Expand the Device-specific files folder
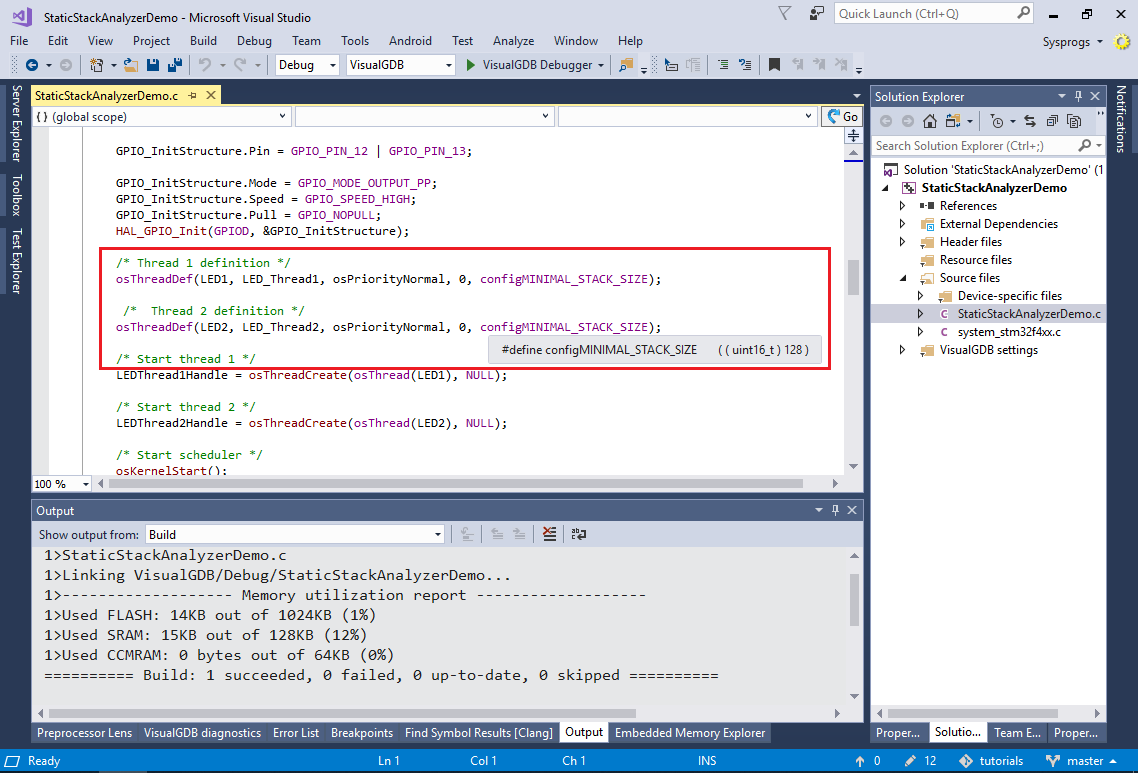This screenshot has width=1138, height=773. (921, 296)
